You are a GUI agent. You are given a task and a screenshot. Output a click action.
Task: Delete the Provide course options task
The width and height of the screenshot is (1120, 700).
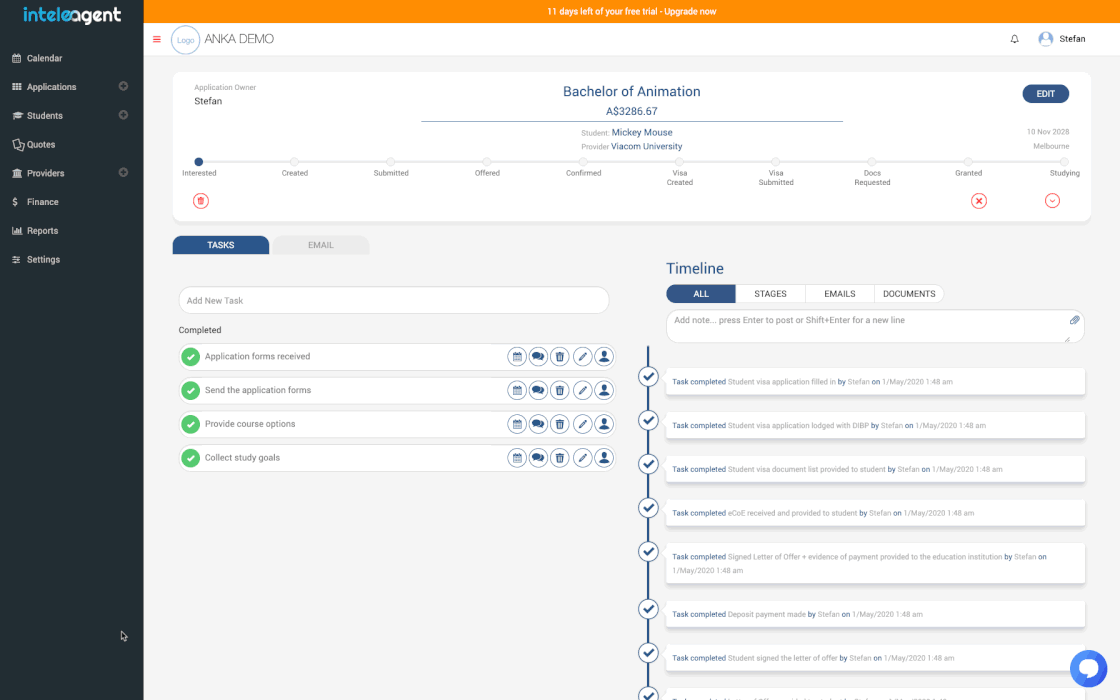[560, 424]
